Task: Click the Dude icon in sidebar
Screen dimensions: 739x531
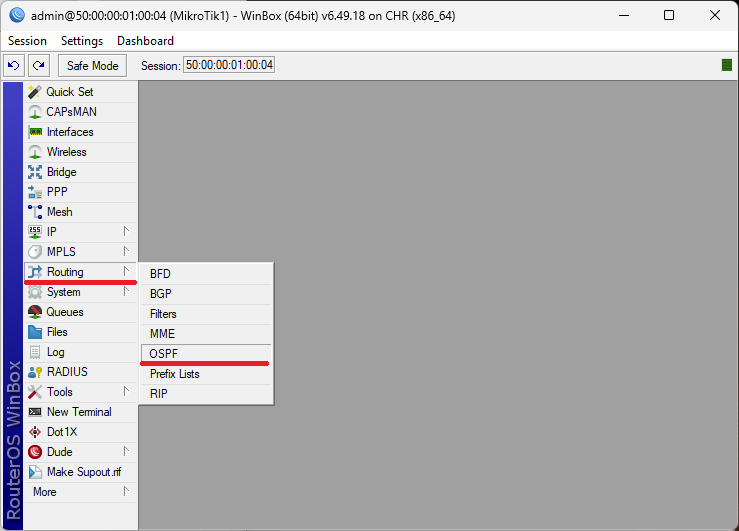Action: 35,452
